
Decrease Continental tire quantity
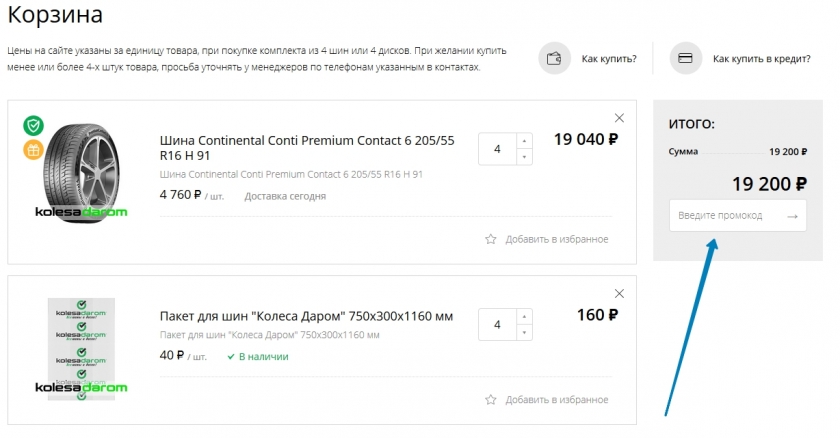pyautogui.click(x=525, y=157)
